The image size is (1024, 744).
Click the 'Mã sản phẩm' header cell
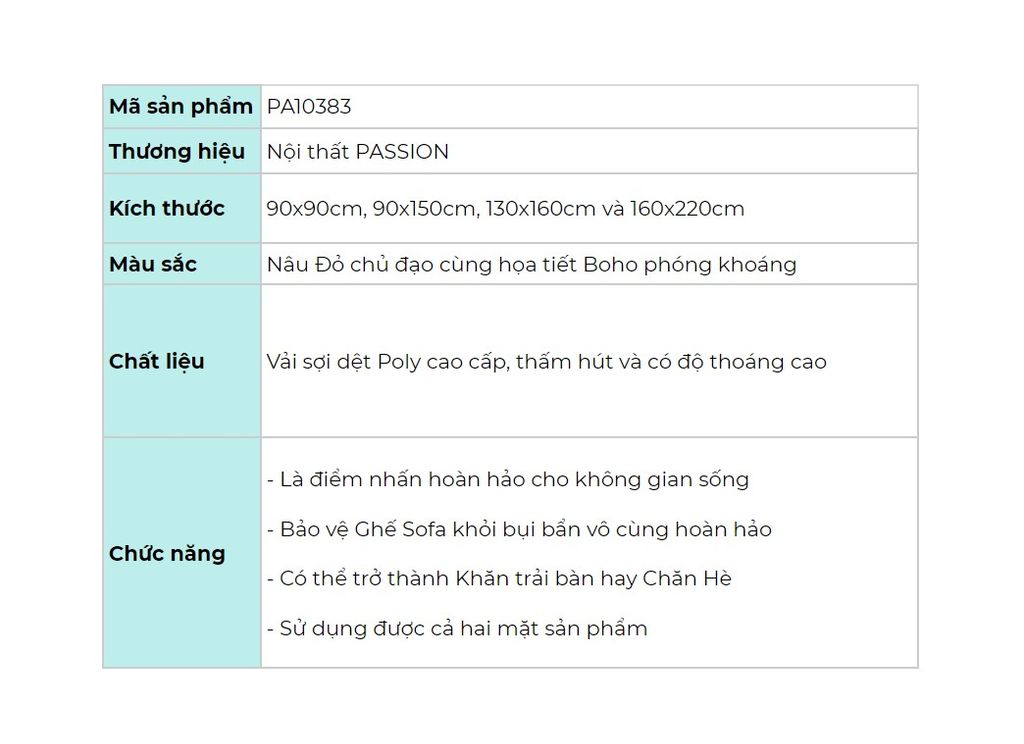[x=182, y=106]
